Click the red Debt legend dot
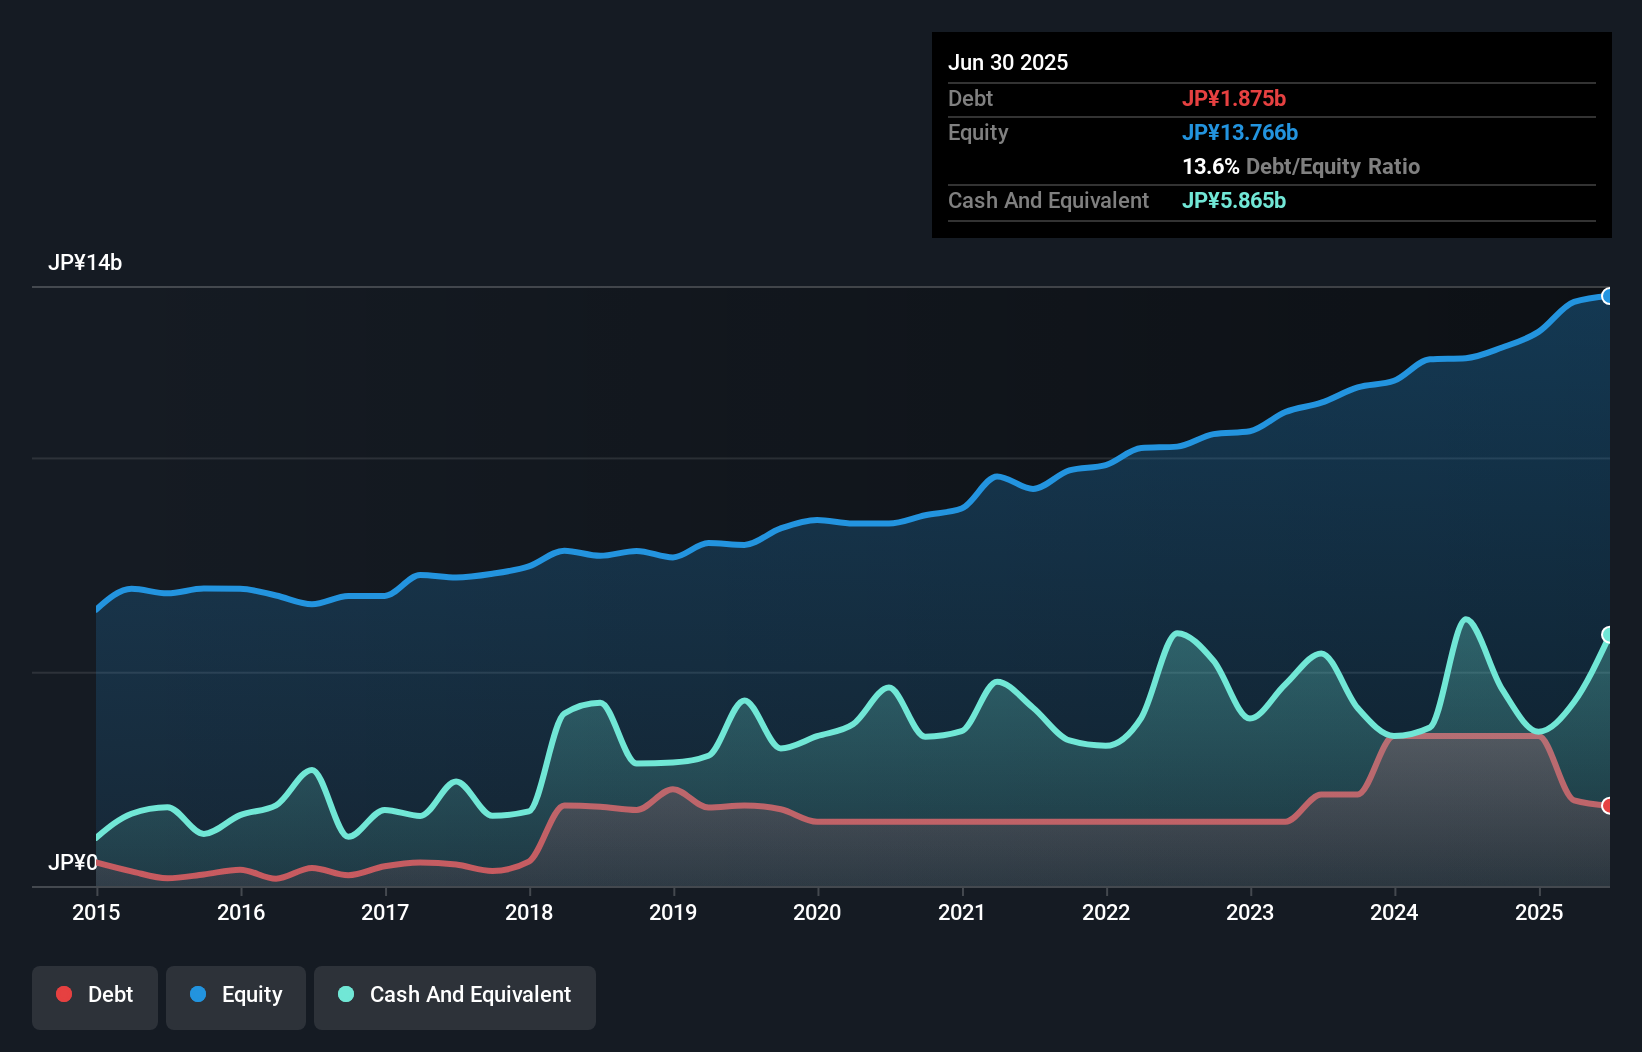1642x1052 pixels. coord(62,994)
